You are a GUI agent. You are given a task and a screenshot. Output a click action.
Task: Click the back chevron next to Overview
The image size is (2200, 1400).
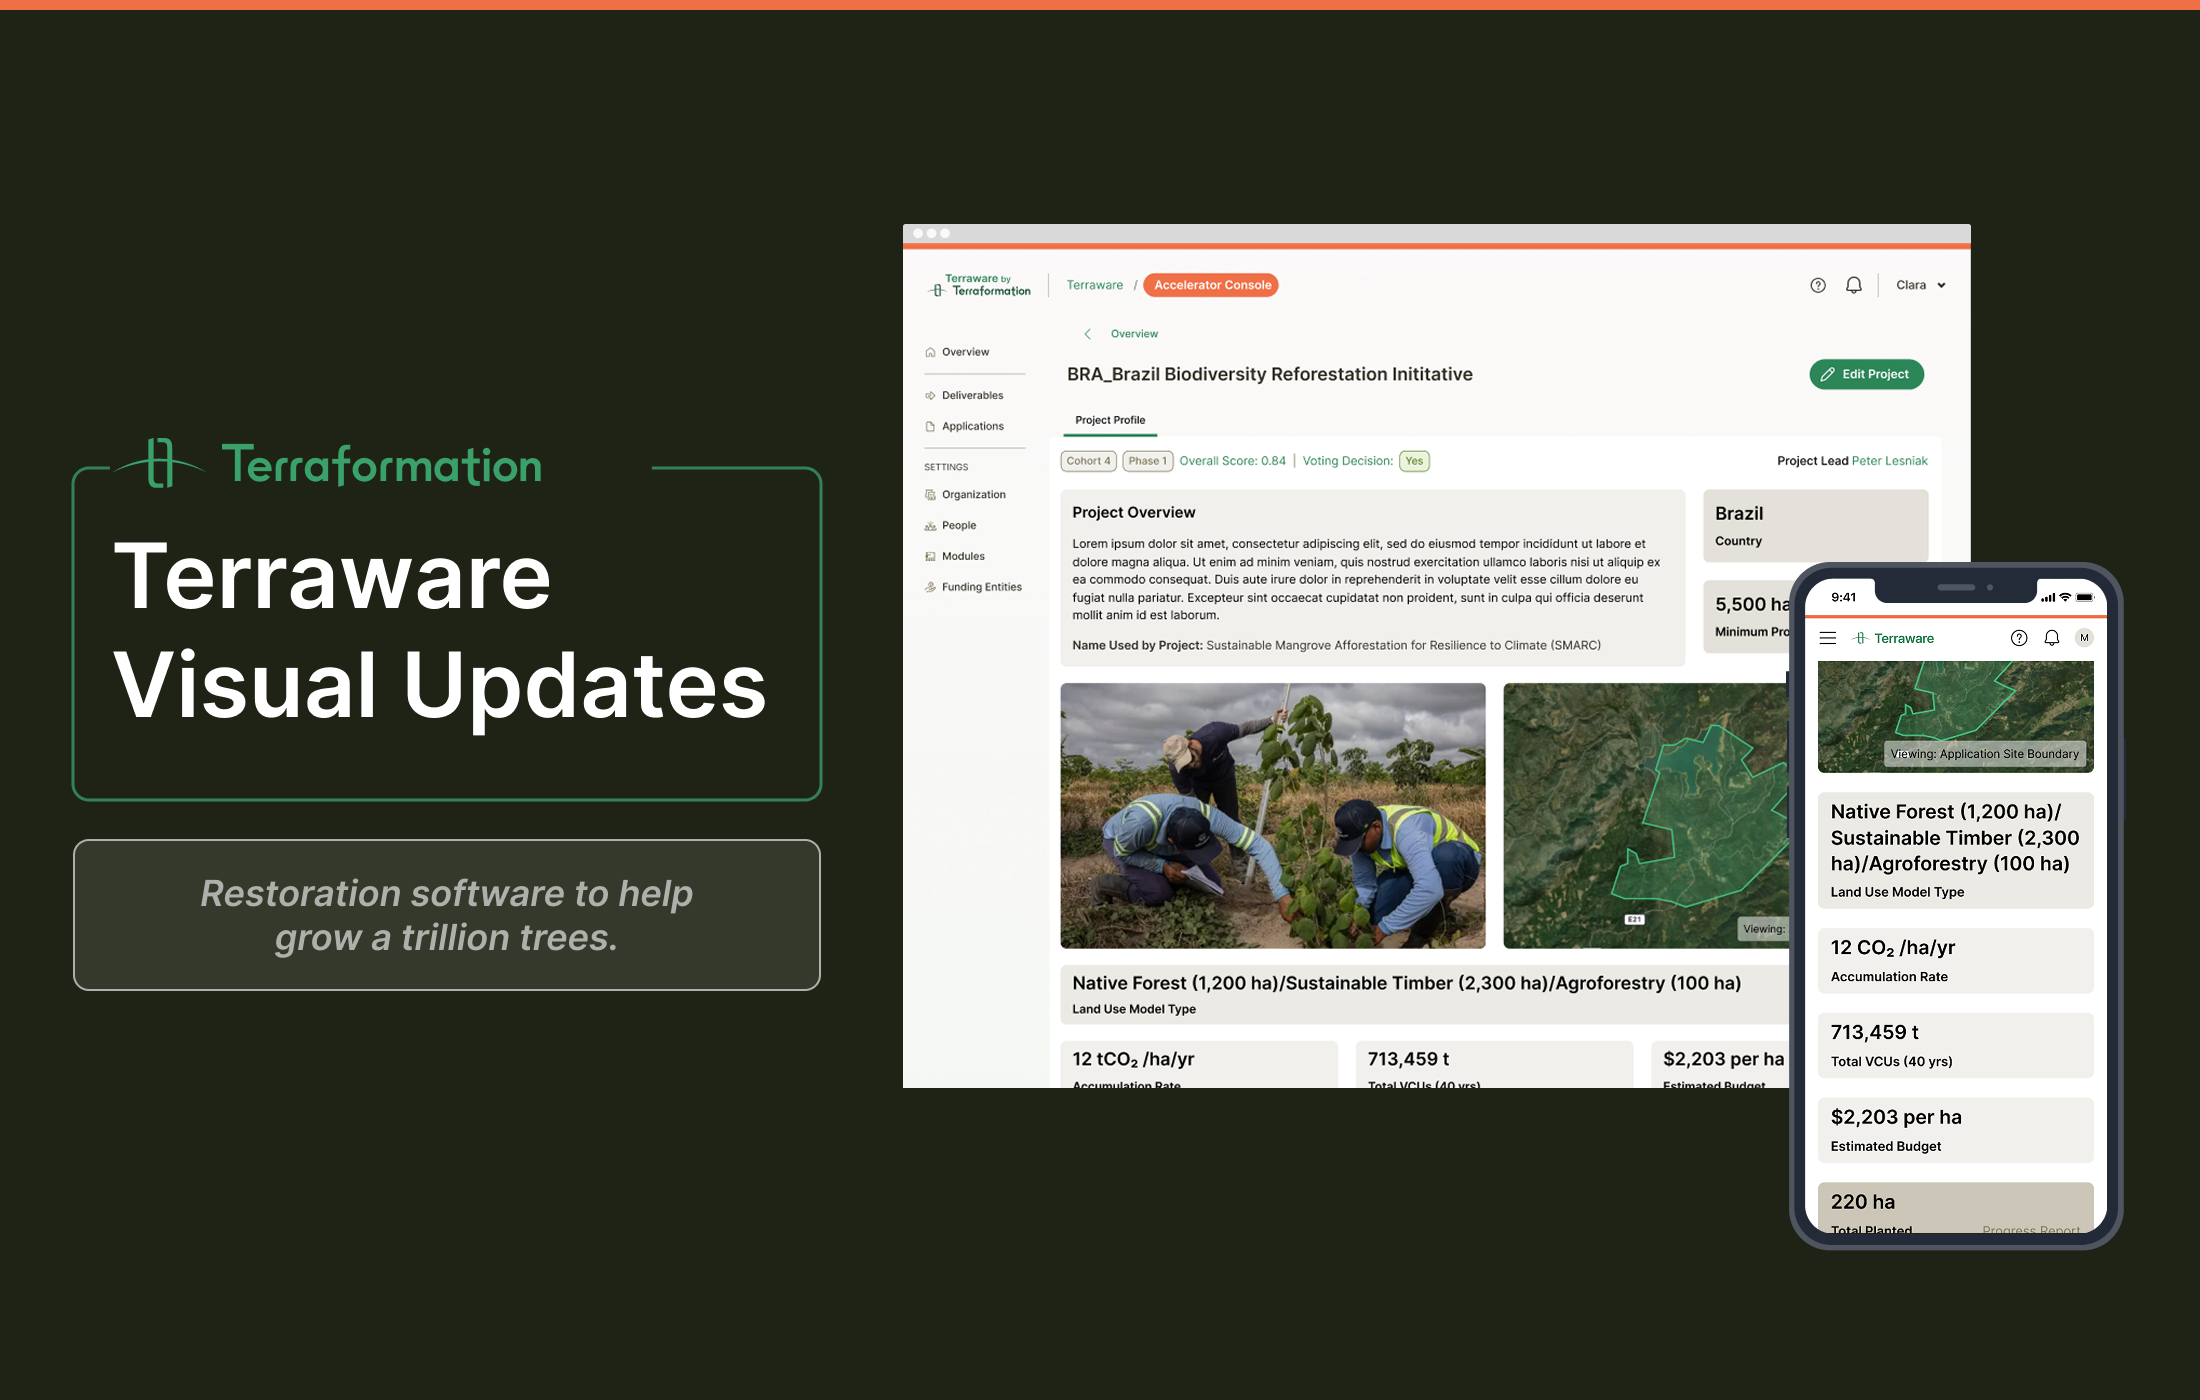click(1088, 333)
